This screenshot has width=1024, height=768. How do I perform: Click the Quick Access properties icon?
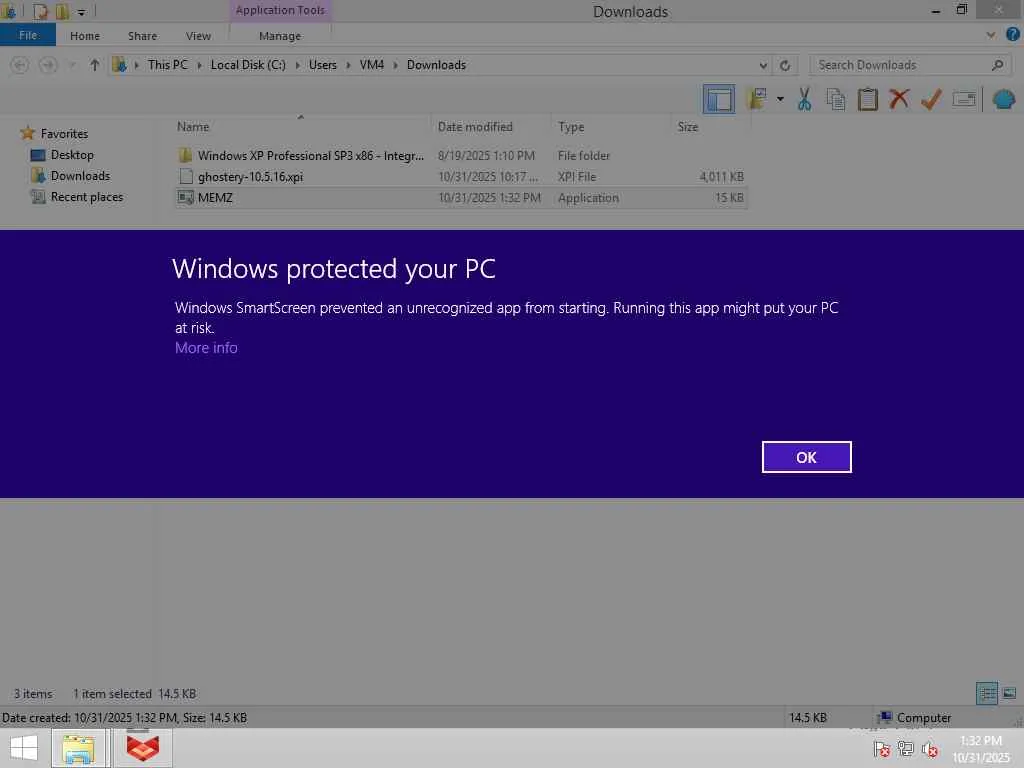click(x=40, y=11)
